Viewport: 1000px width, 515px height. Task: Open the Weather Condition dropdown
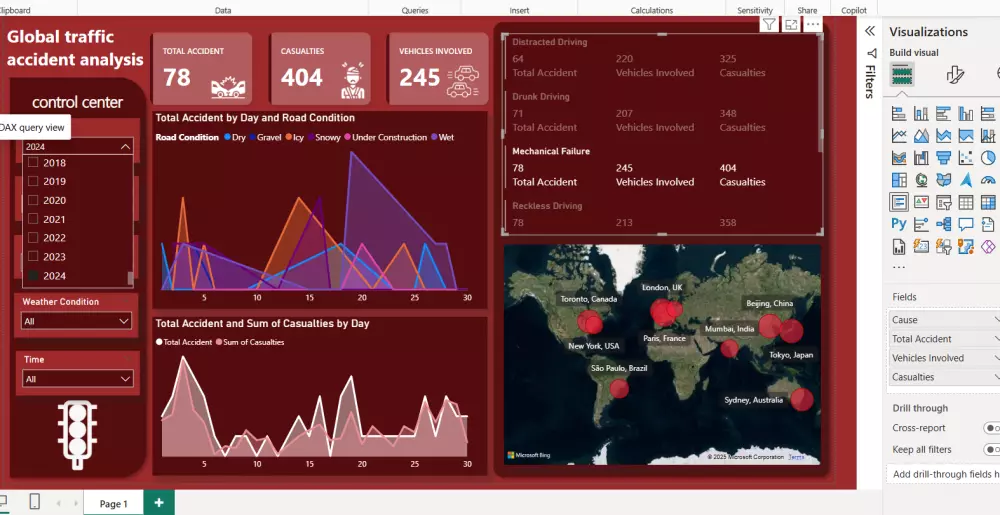click(x=77, y=321)
